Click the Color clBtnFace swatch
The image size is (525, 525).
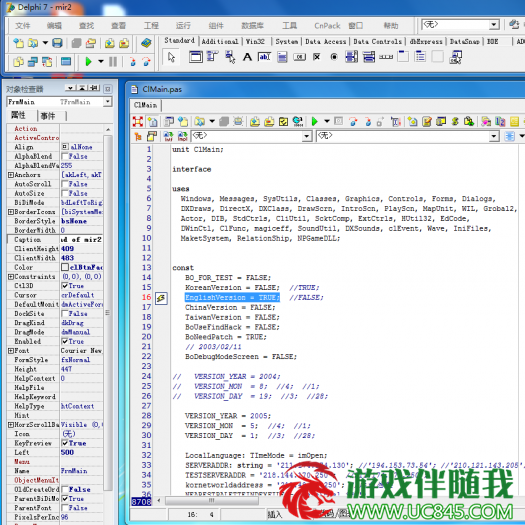[x=65, y=267]
